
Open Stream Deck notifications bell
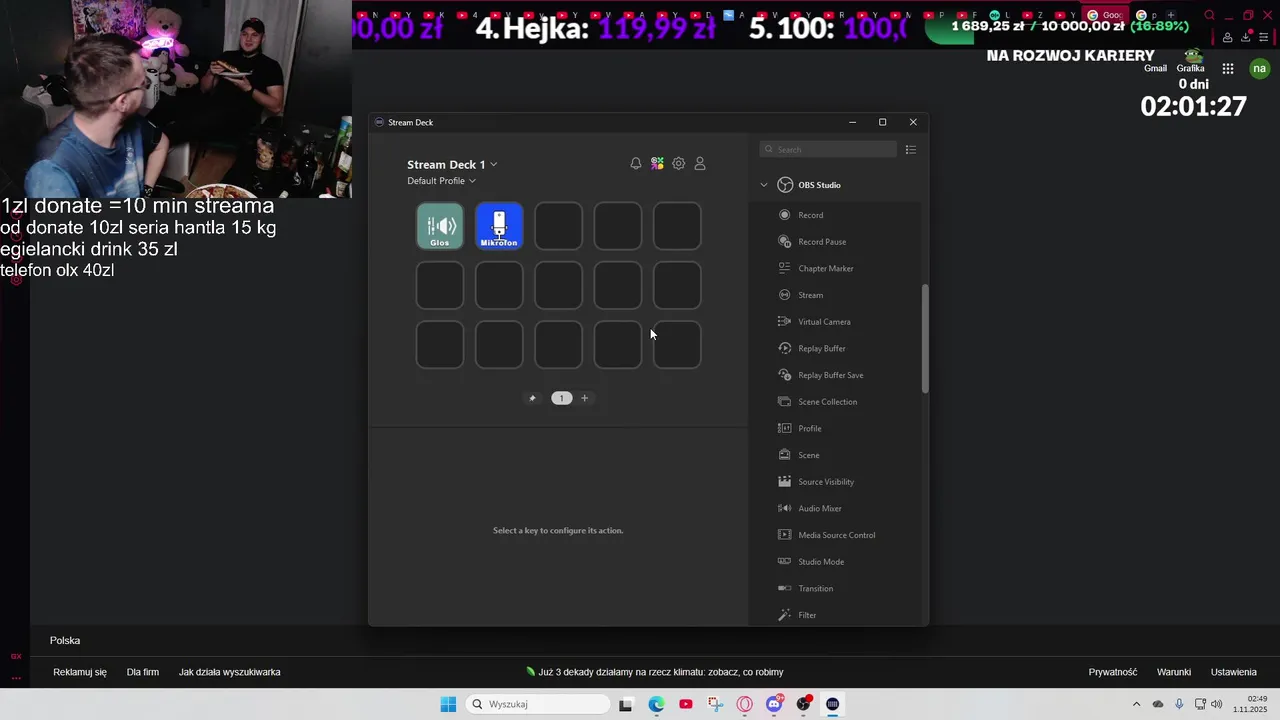click(636, 164)
